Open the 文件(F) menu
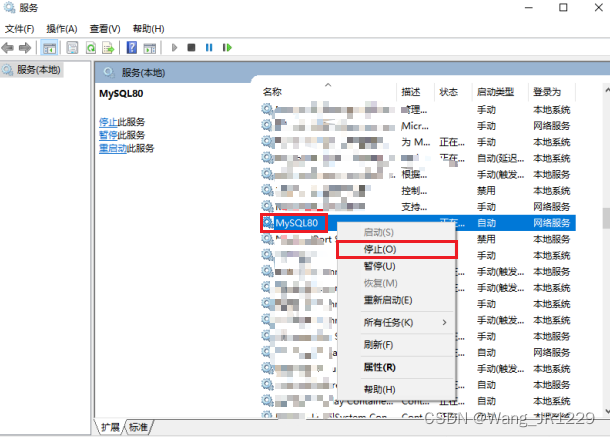This screenshot has width=610, height=437. point(19,29)
